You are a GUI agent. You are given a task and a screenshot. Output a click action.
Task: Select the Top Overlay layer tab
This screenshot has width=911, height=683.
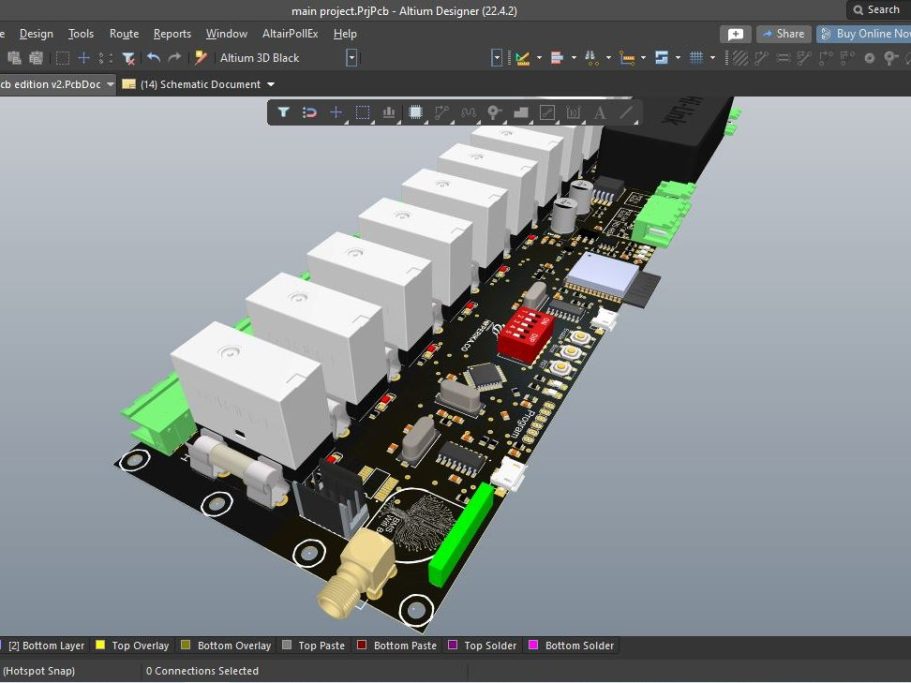132,645
